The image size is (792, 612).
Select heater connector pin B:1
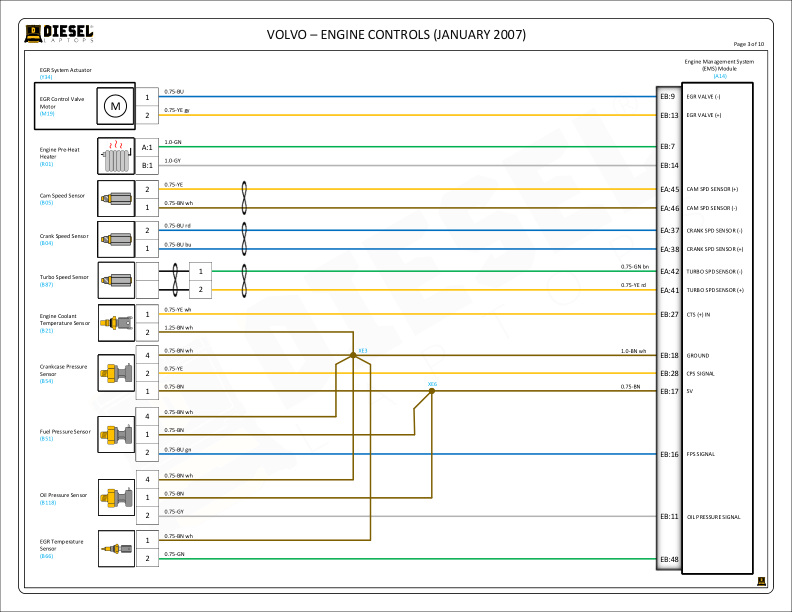tap(147, 166)
